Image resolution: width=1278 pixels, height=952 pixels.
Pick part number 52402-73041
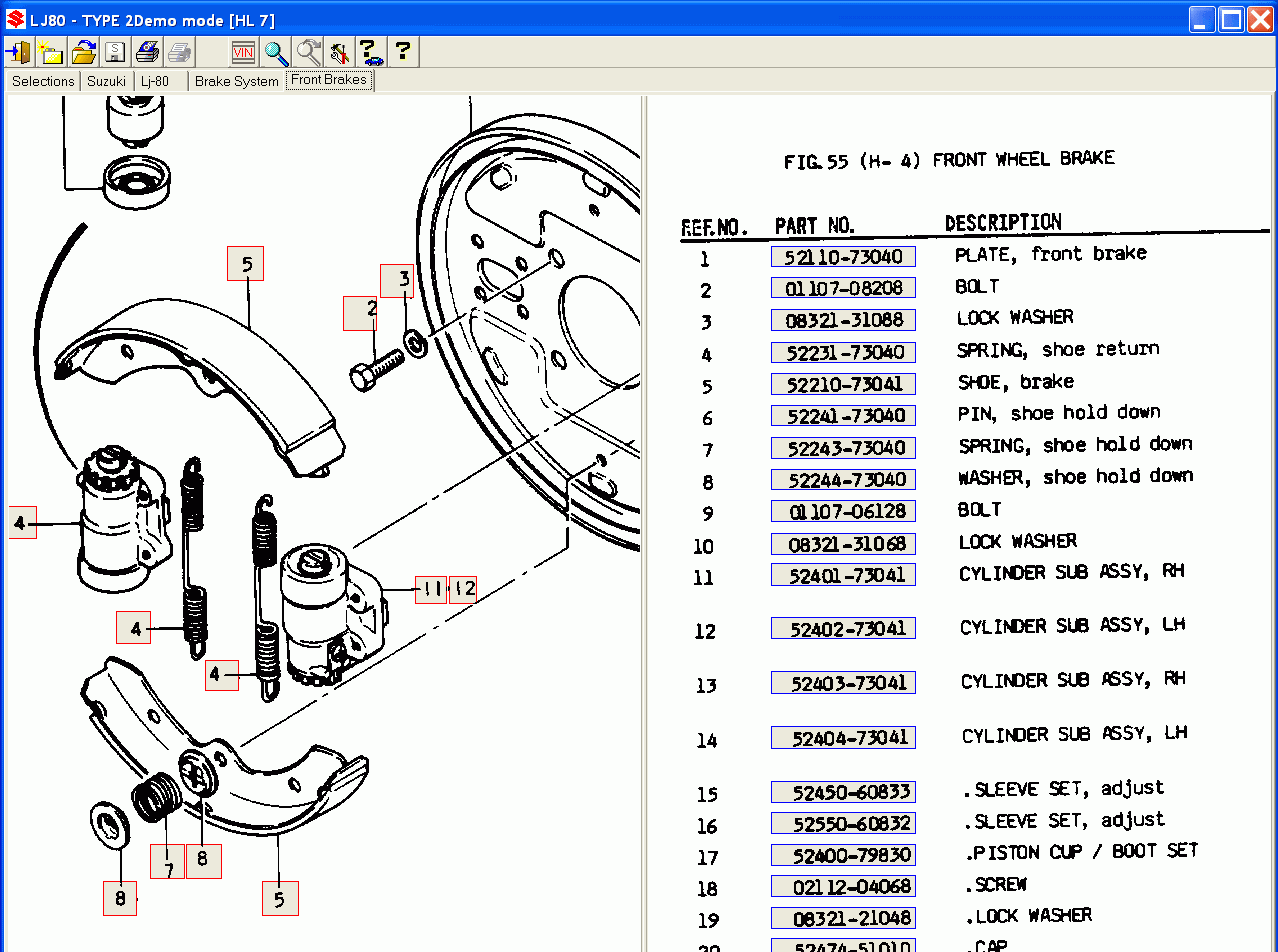pos(843,628)
